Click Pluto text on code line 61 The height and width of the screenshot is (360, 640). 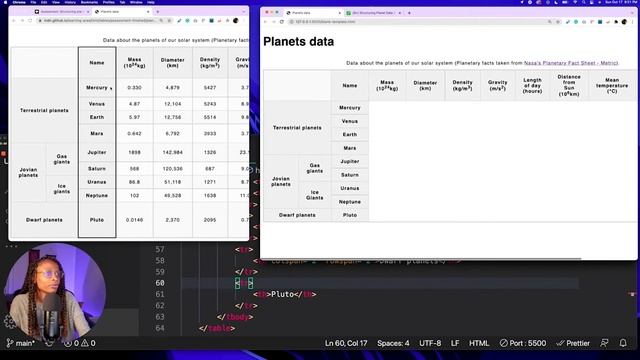[x=282, y=294]
